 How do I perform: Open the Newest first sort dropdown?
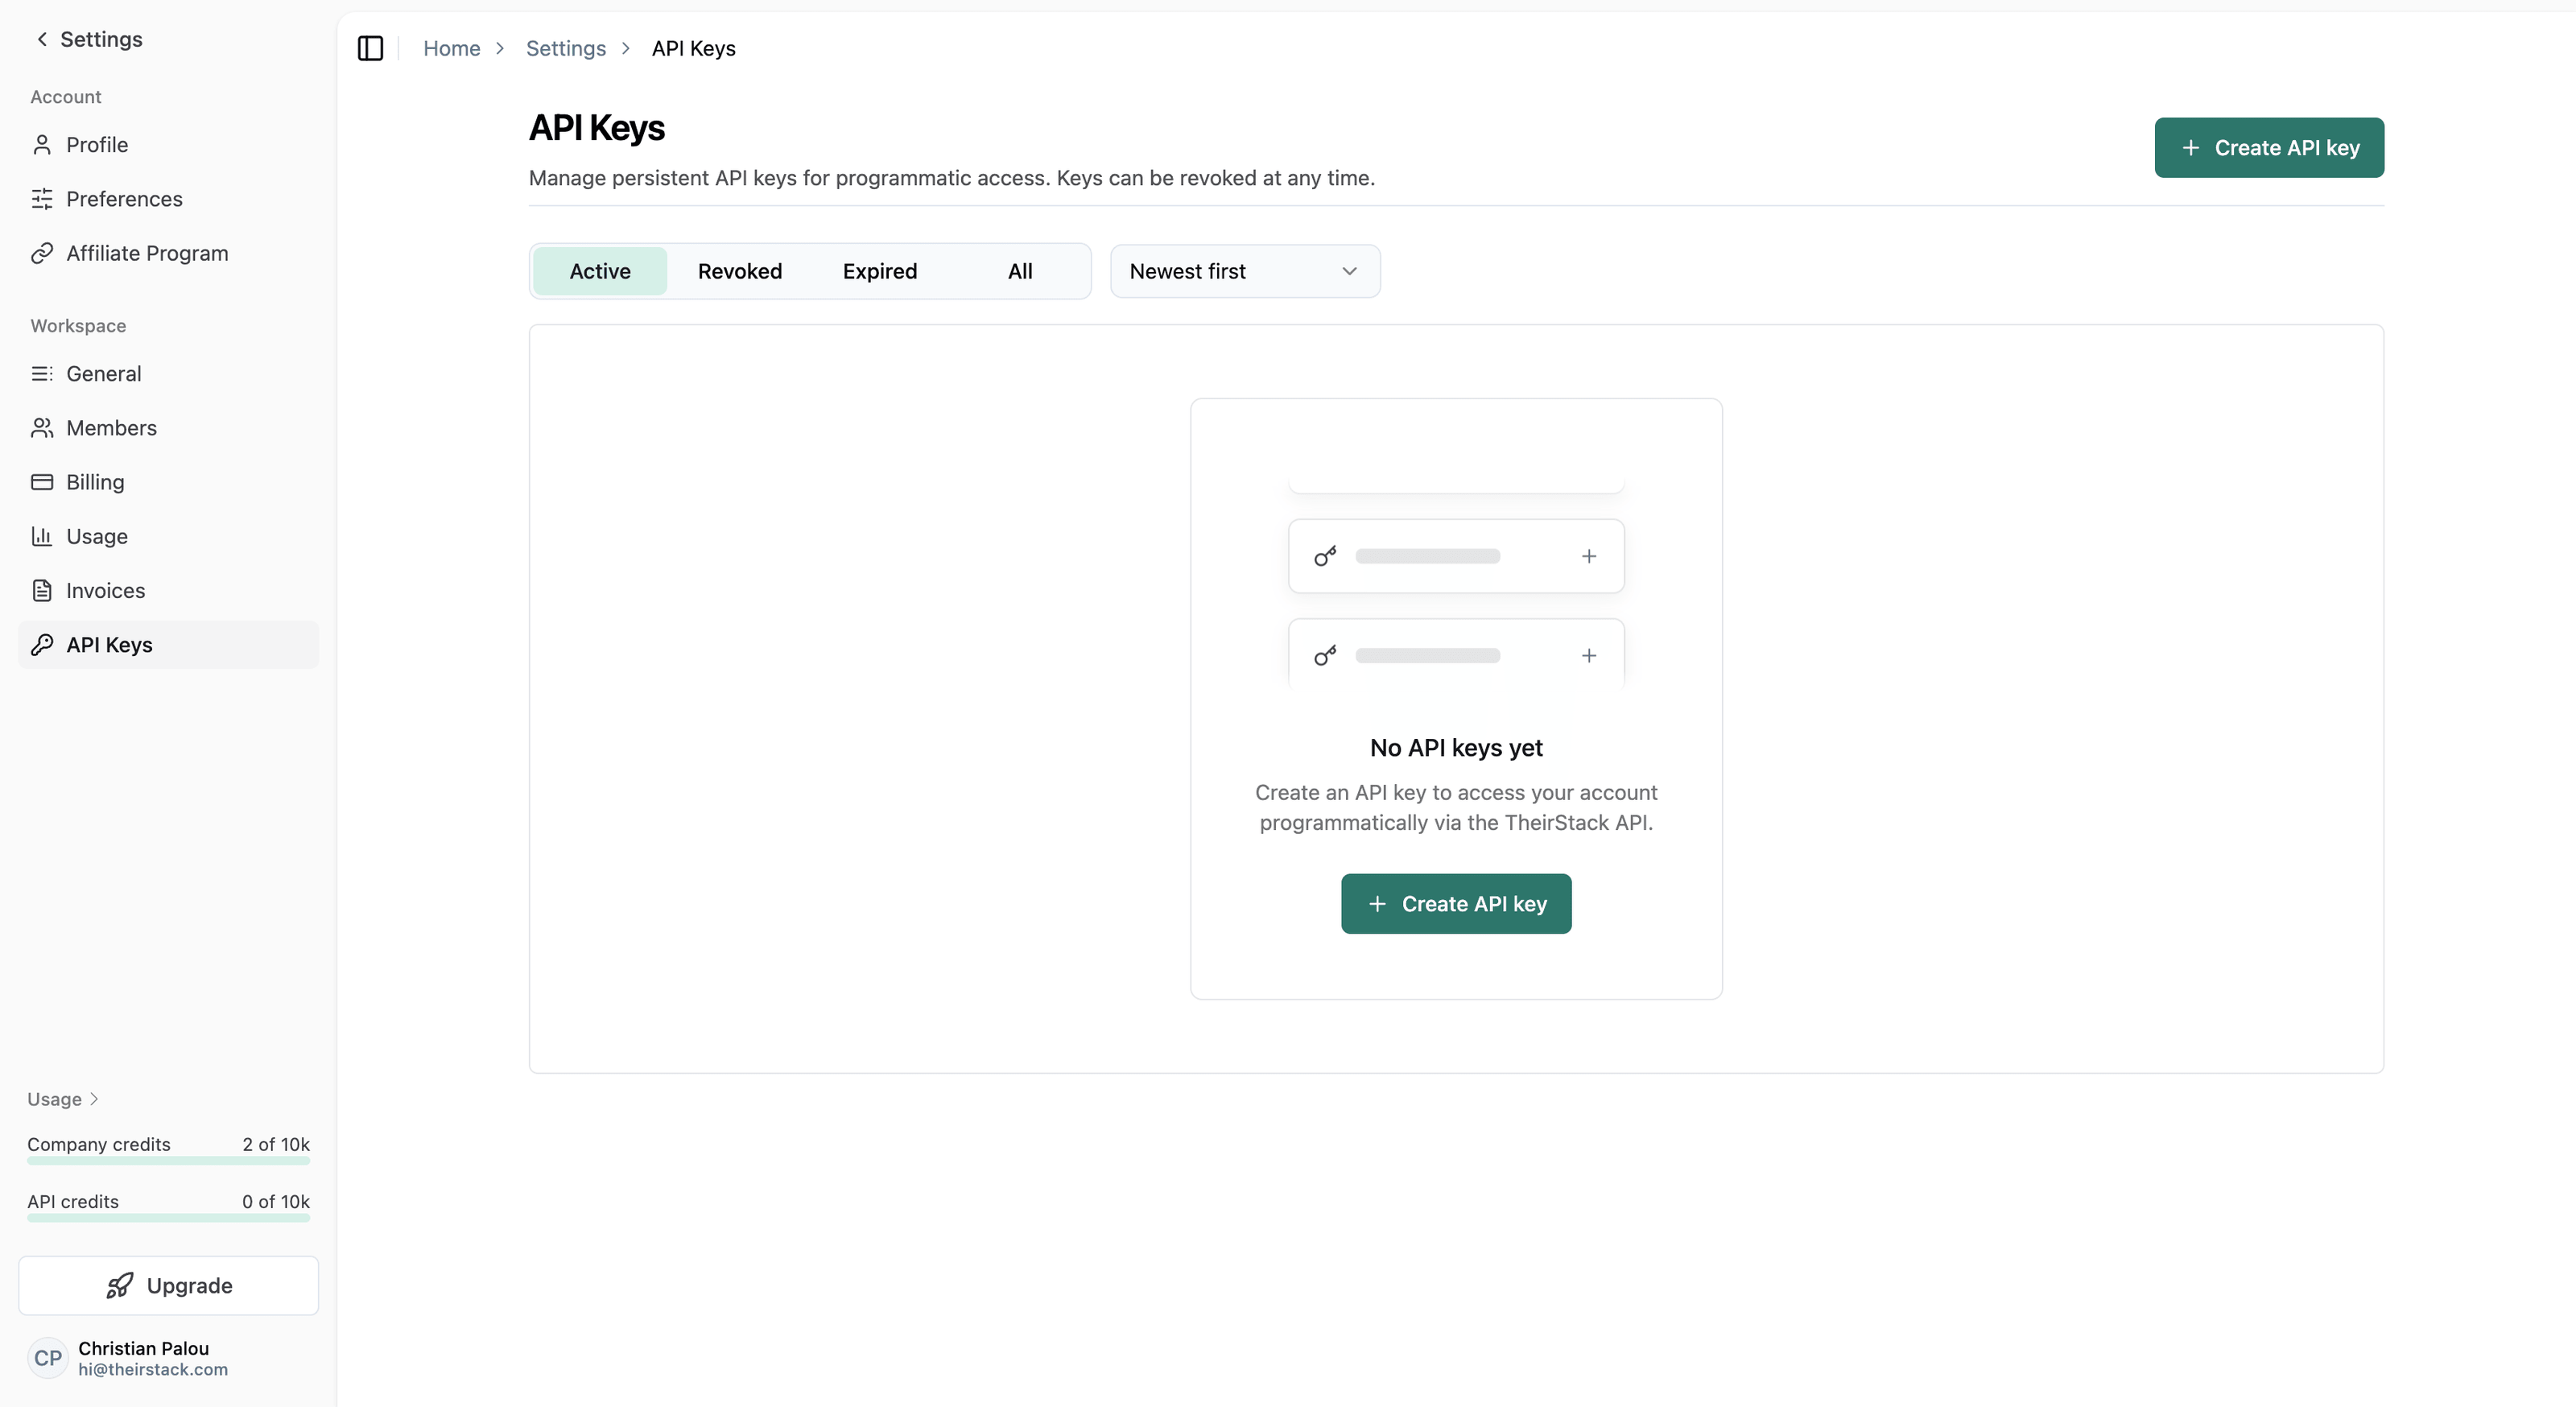click(x=1244, y=271)
